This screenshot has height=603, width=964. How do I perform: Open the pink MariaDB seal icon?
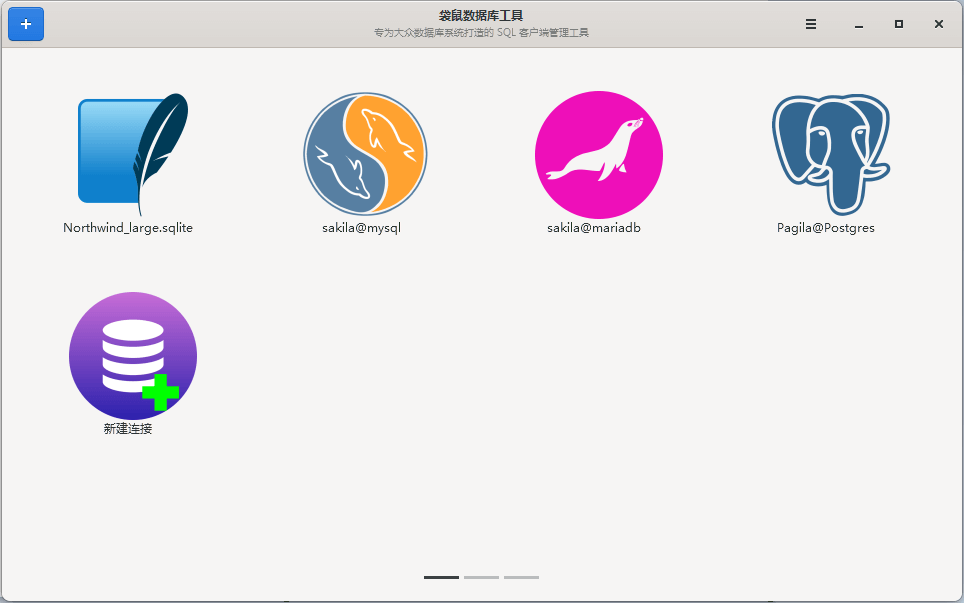click(x=598, y=154)
